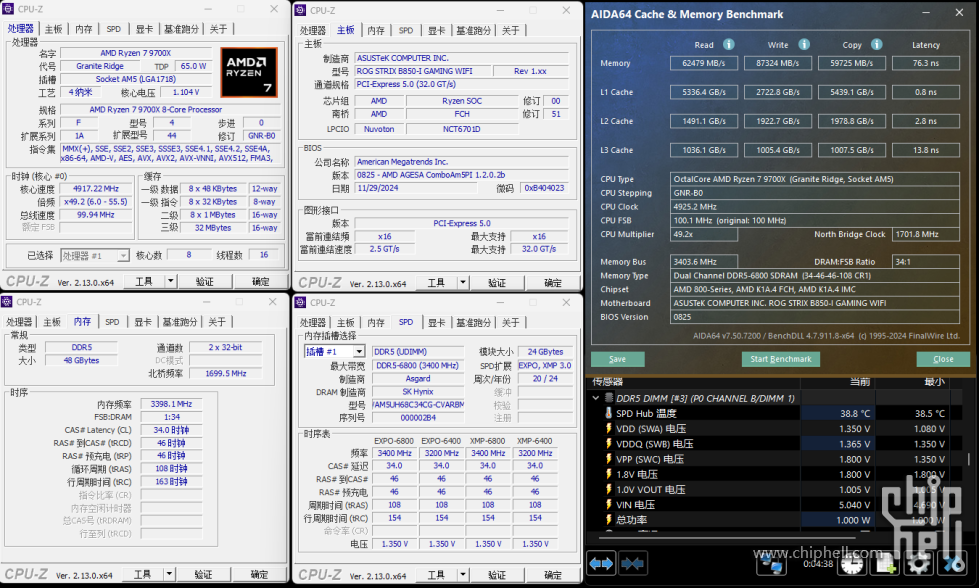Click the 内存频率 value 3398.1 MHz
Screen dimensions: 979x588
click(x=171, y=404)
